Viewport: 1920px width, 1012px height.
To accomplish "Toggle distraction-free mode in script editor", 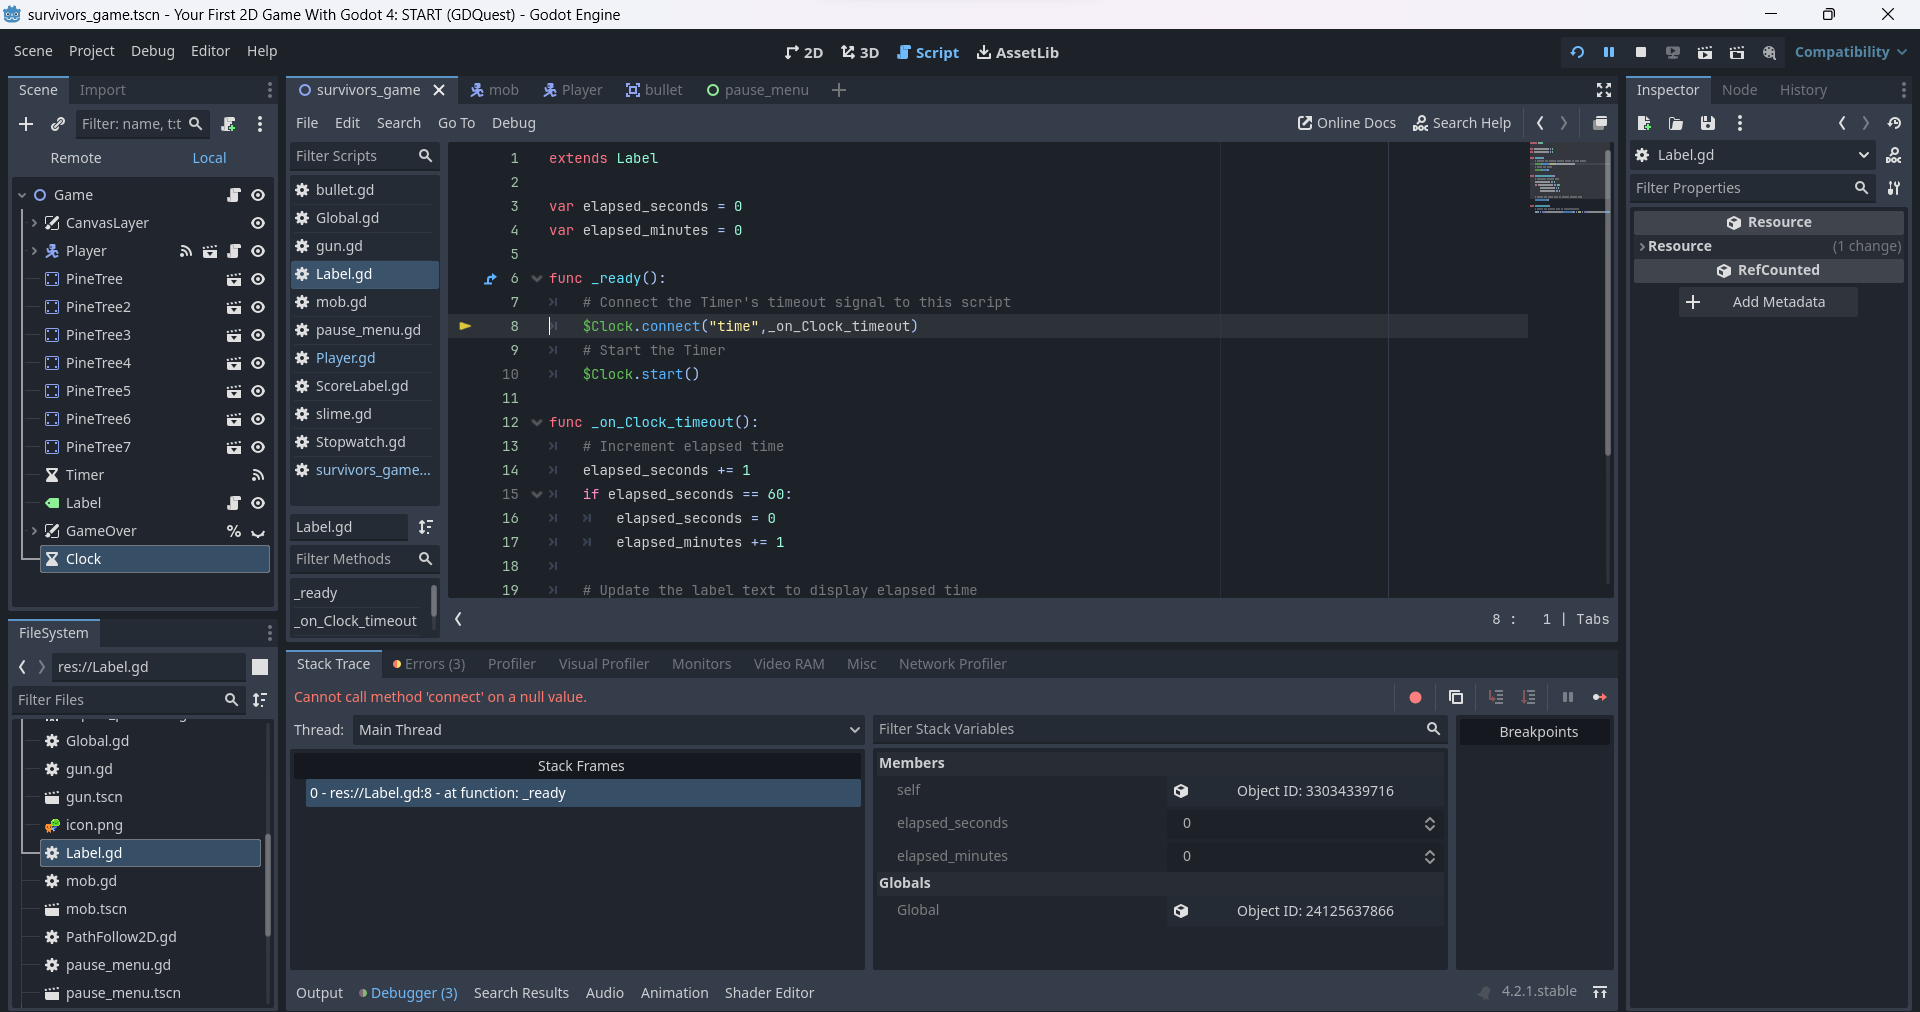I will (x=1604, y=90).
